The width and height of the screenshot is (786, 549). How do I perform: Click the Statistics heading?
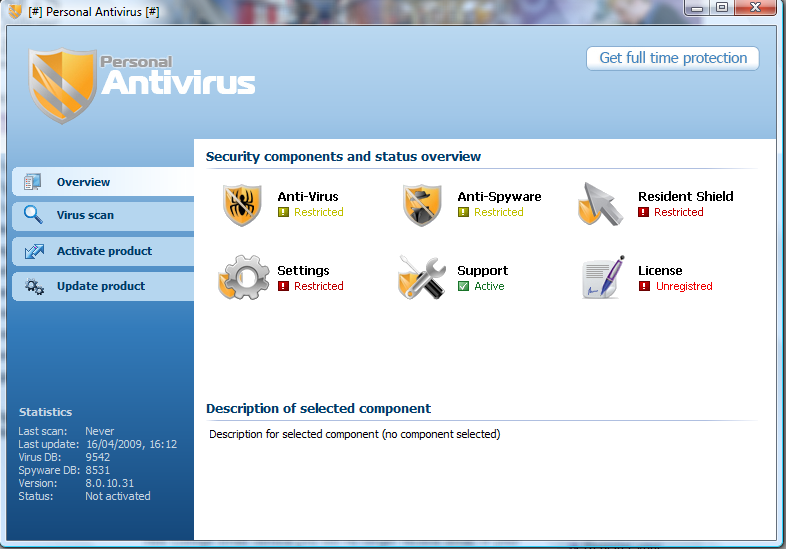pyautogui.click(x=45, y=412)
